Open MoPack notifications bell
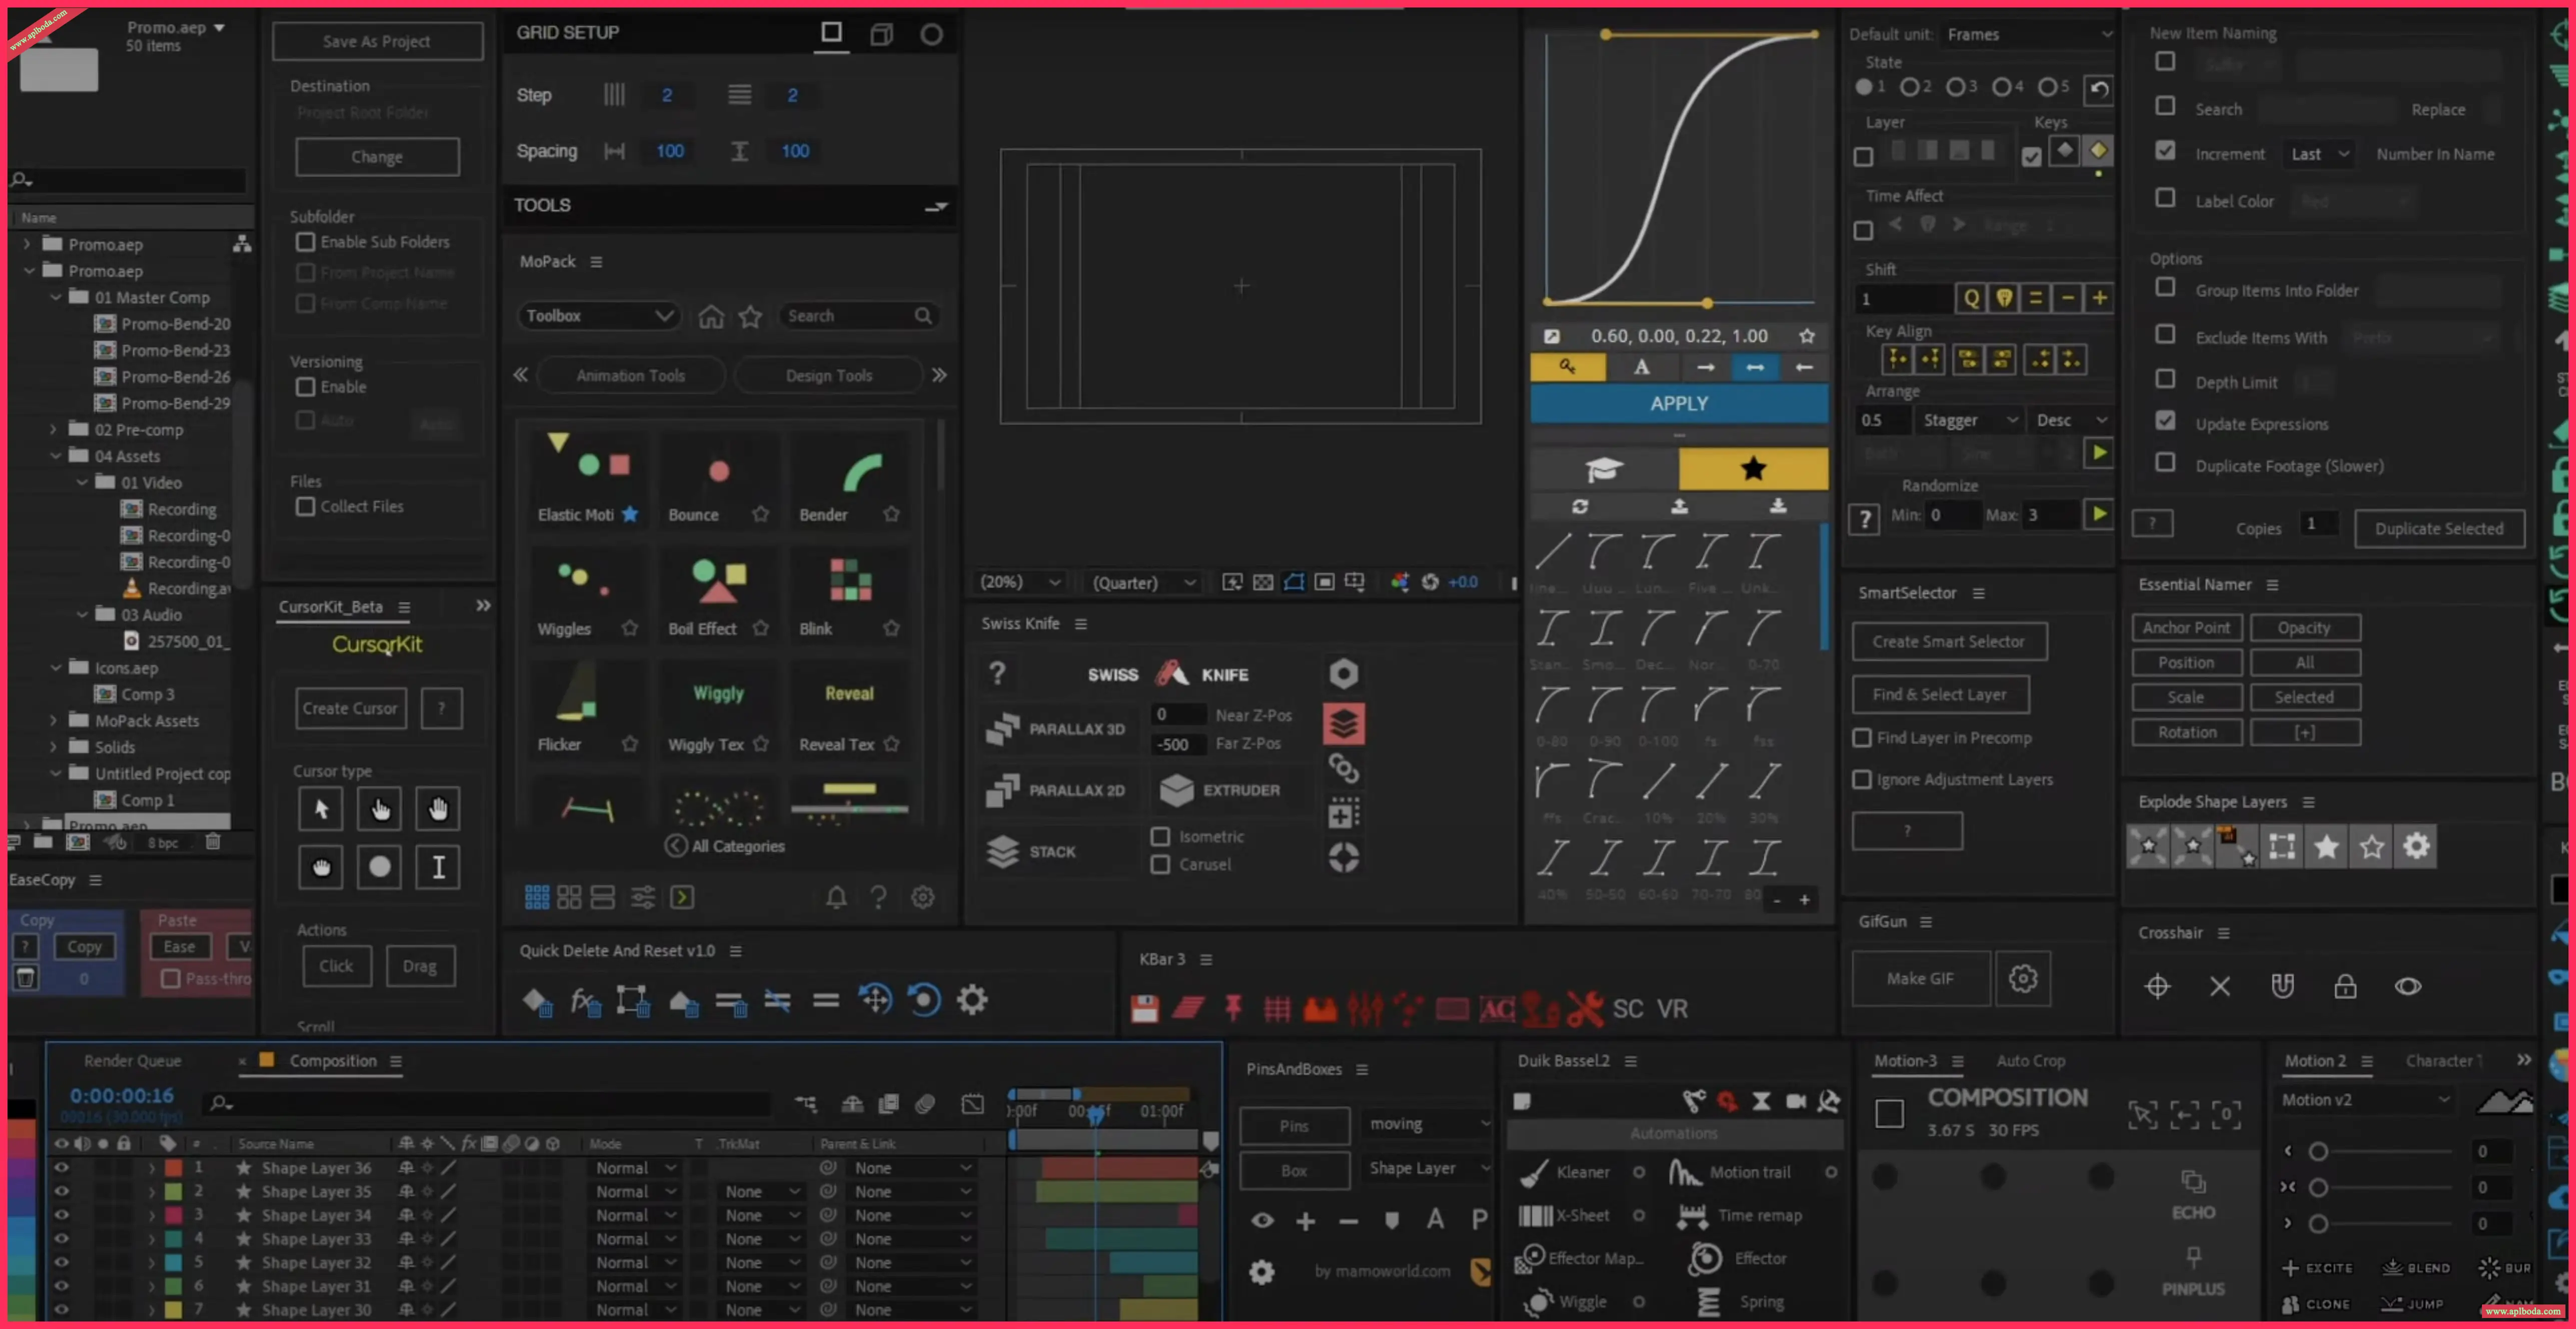This screenshot has width=2576, height=1329. (x=836, y=897)
